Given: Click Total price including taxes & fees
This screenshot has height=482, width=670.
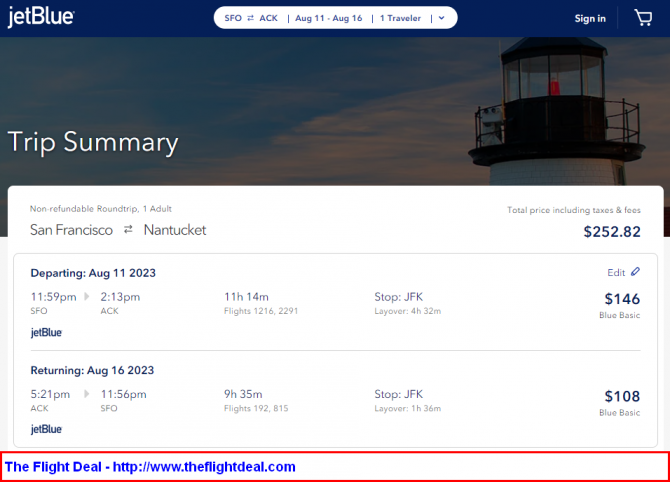Looking at the screenshot, I should (574, 210).
